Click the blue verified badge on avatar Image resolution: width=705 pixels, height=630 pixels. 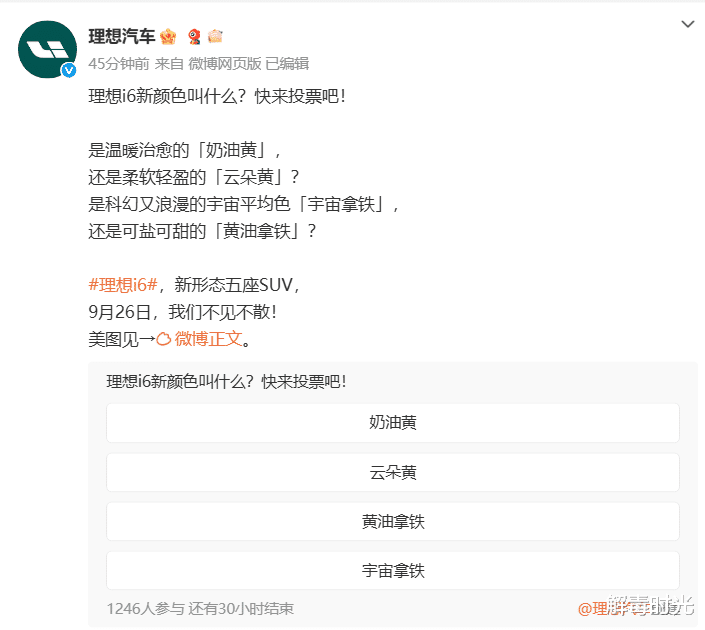click(x=69, y=70)
